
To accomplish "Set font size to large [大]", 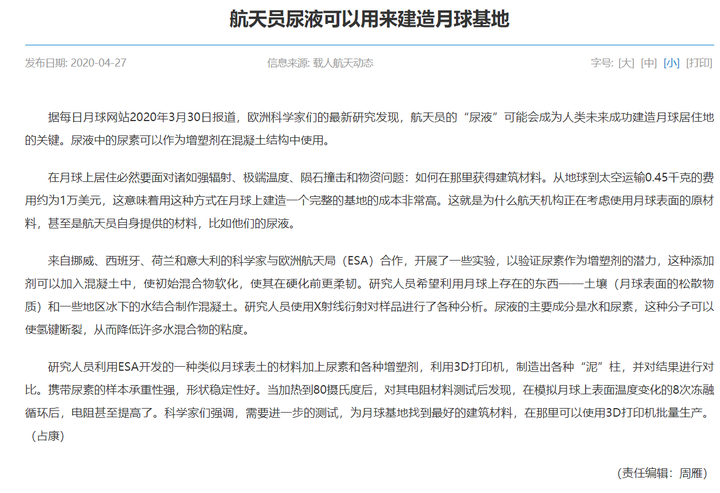I will click(626, 63).
